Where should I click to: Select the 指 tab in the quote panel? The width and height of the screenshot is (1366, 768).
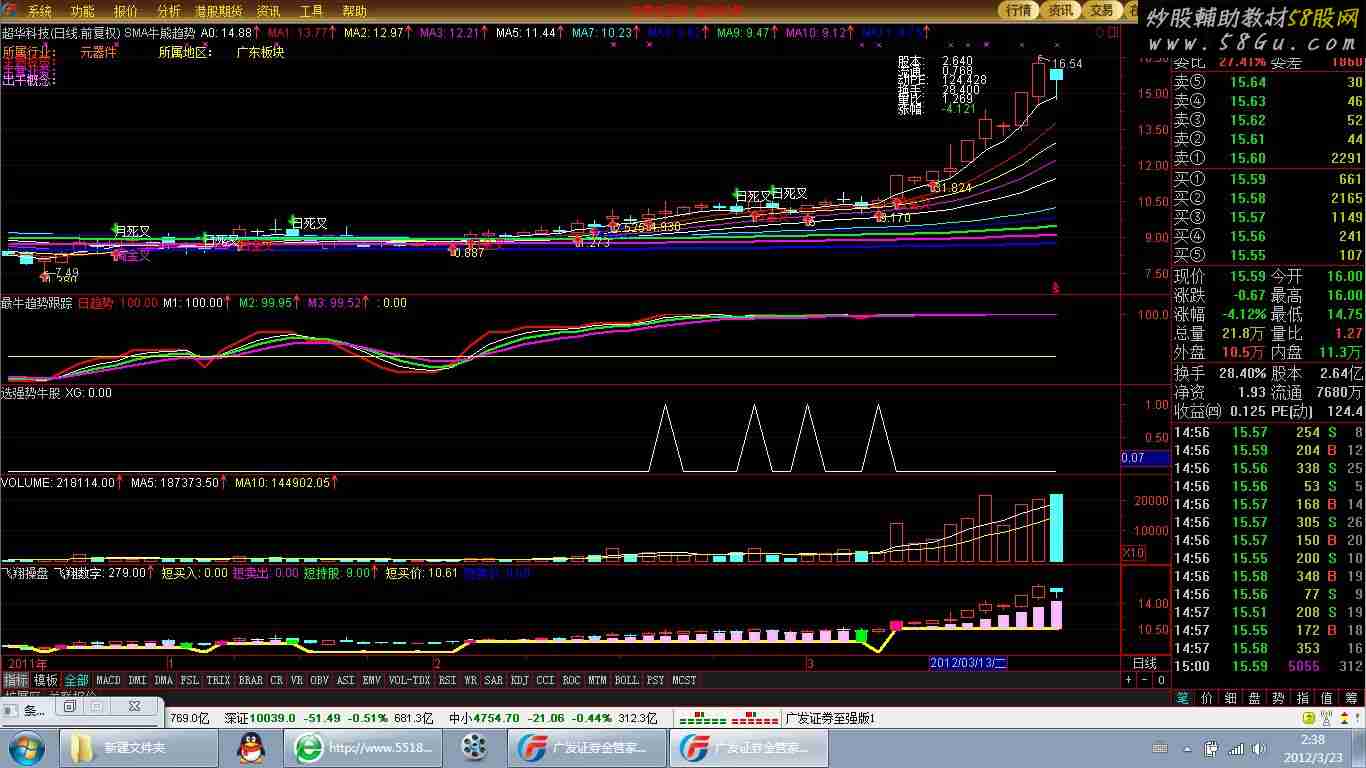click(1303, 698)
